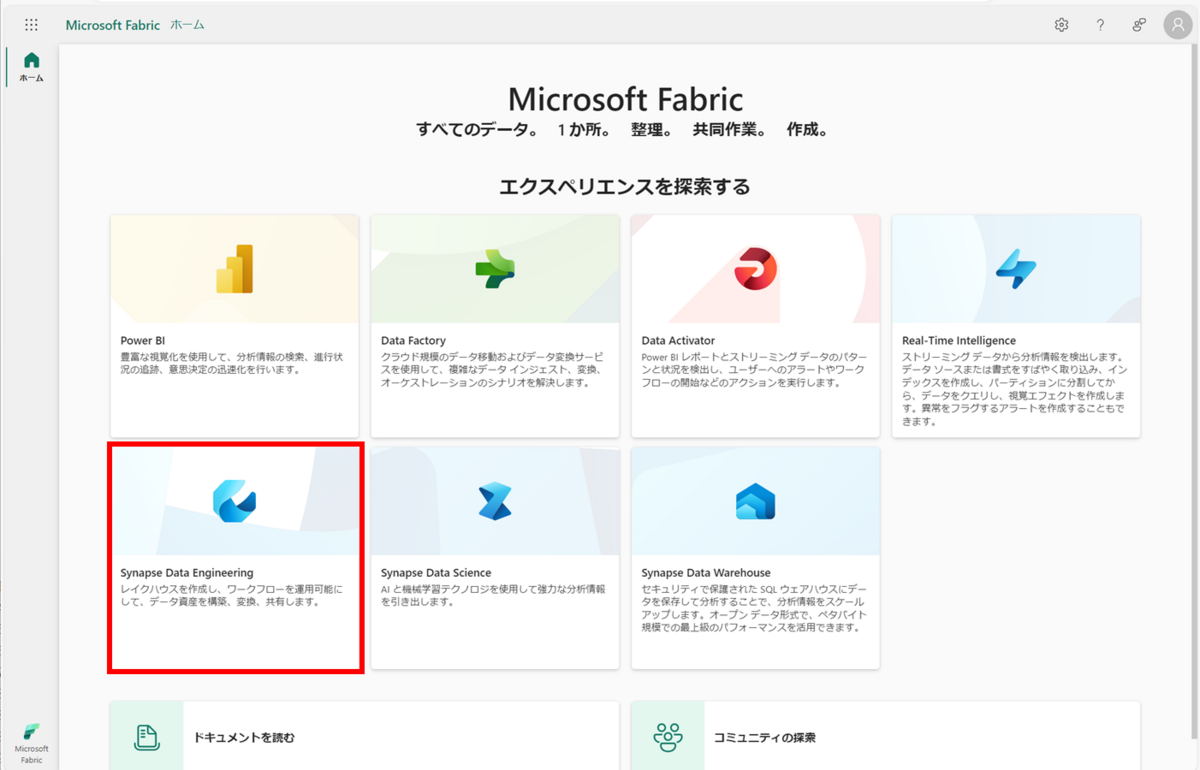Click the Power BI description text
1200x770 pixels.
pos(233,363)
